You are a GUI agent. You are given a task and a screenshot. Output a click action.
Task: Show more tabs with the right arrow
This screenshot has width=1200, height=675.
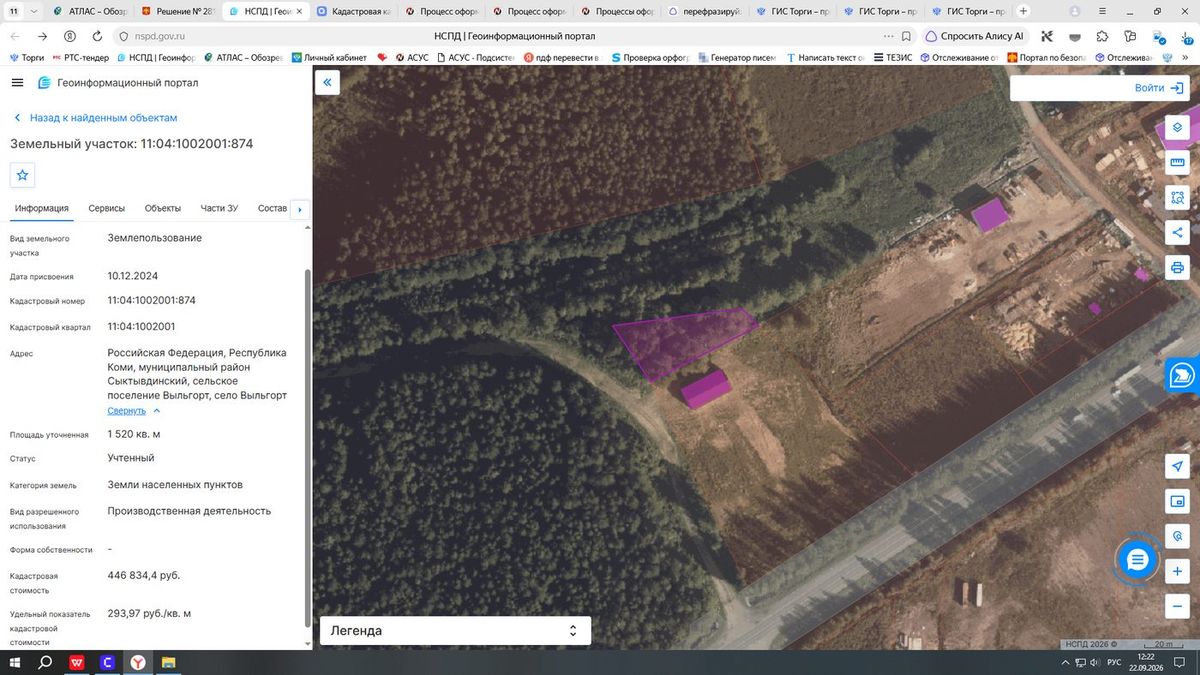[299, 209]
